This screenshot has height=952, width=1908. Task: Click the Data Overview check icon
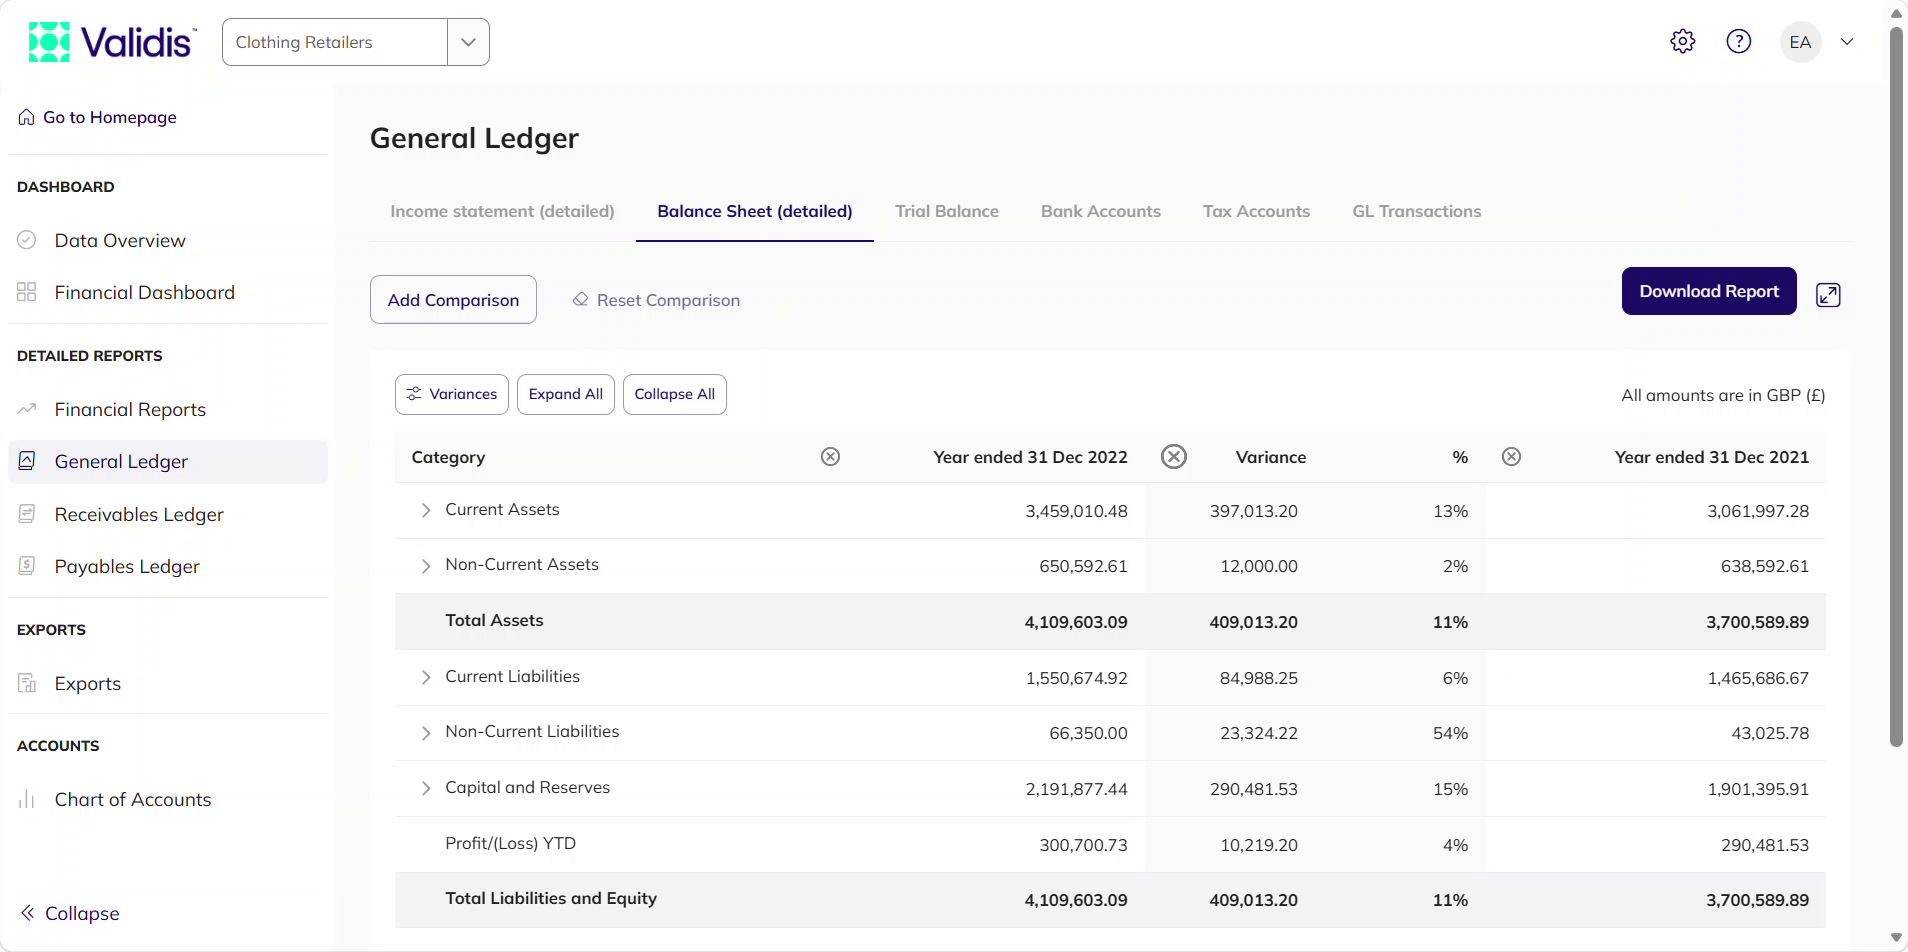click(27, 240)
